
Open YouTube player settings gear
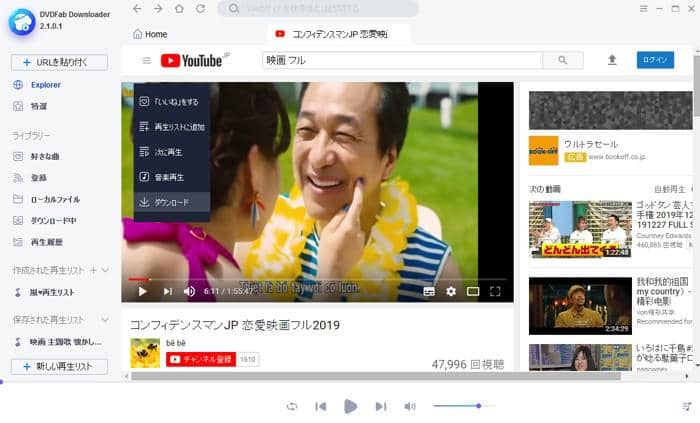[x=451, y=291]
